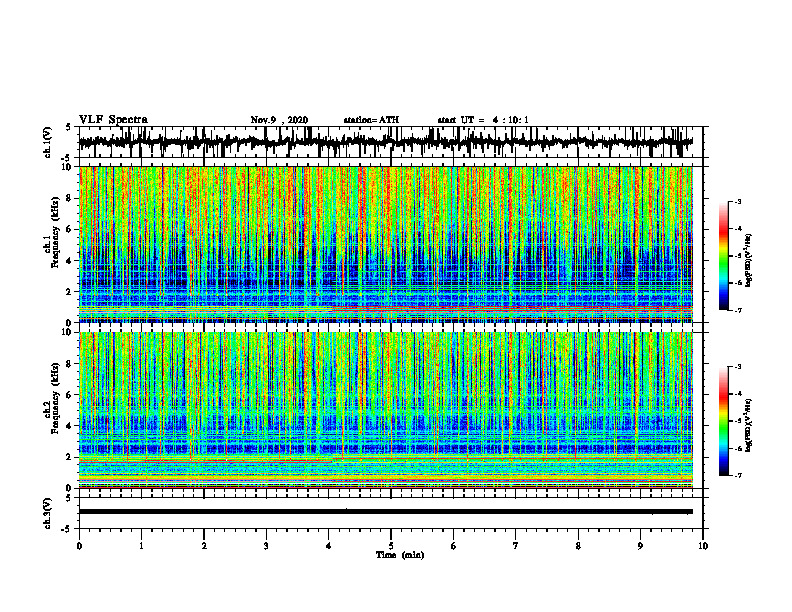
Task: Click the "ch.1(V)" waveform axis label
Action: [48, 142]
